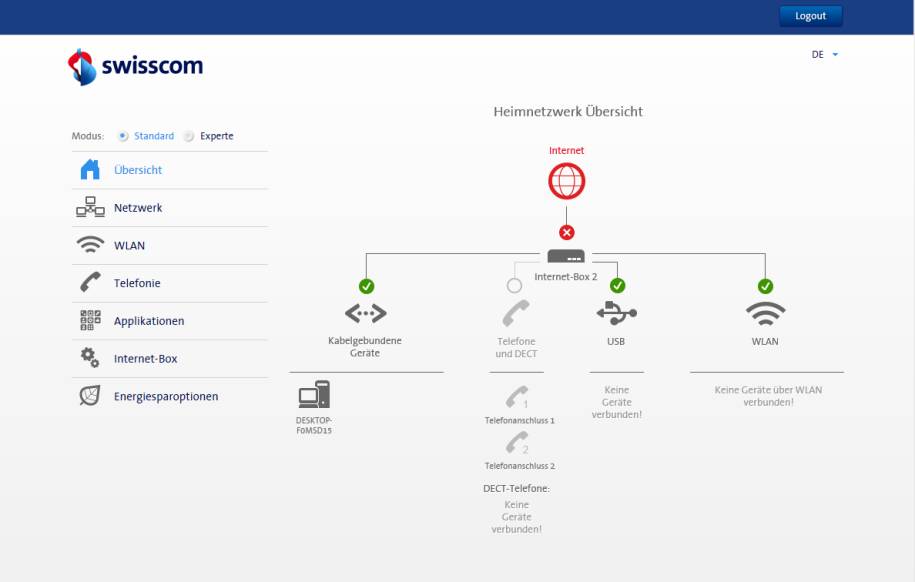Image resolution: width=915 pixels, height=582 pixels.
Task: Open the WLAN menu item in sidebar
Action: 170,245
